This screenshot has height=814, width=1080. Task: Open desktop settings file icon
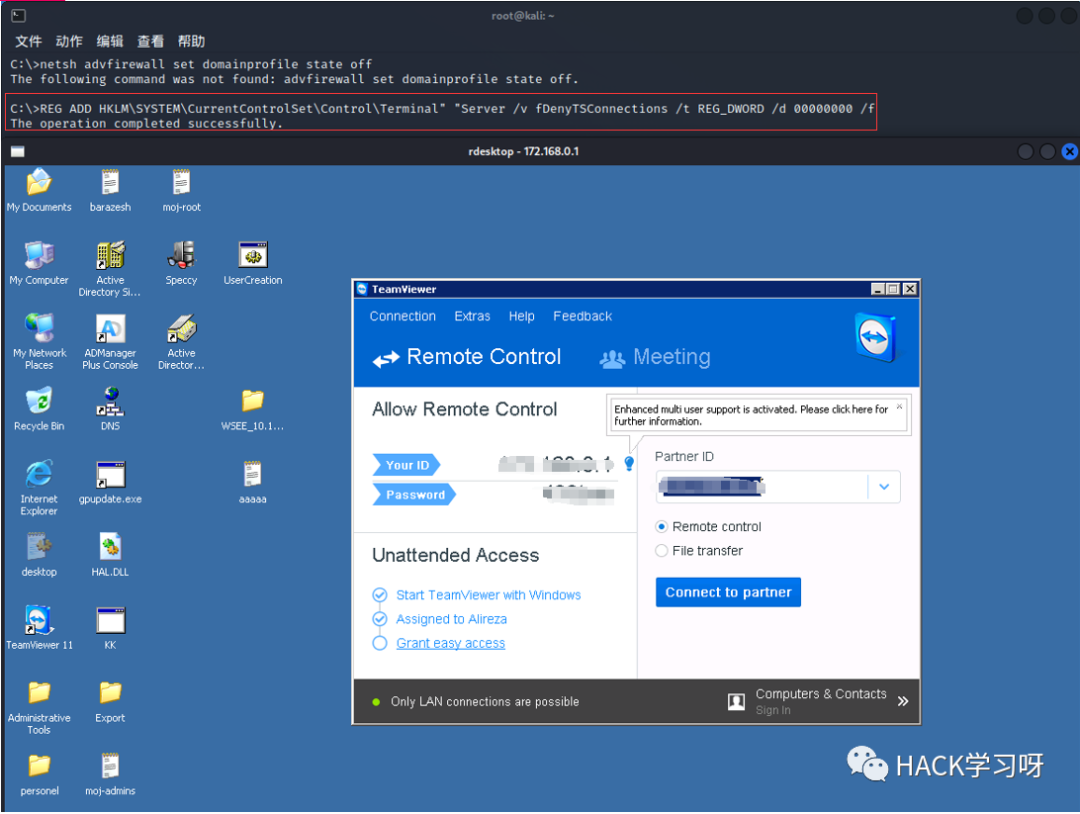(x=39, y=547)
